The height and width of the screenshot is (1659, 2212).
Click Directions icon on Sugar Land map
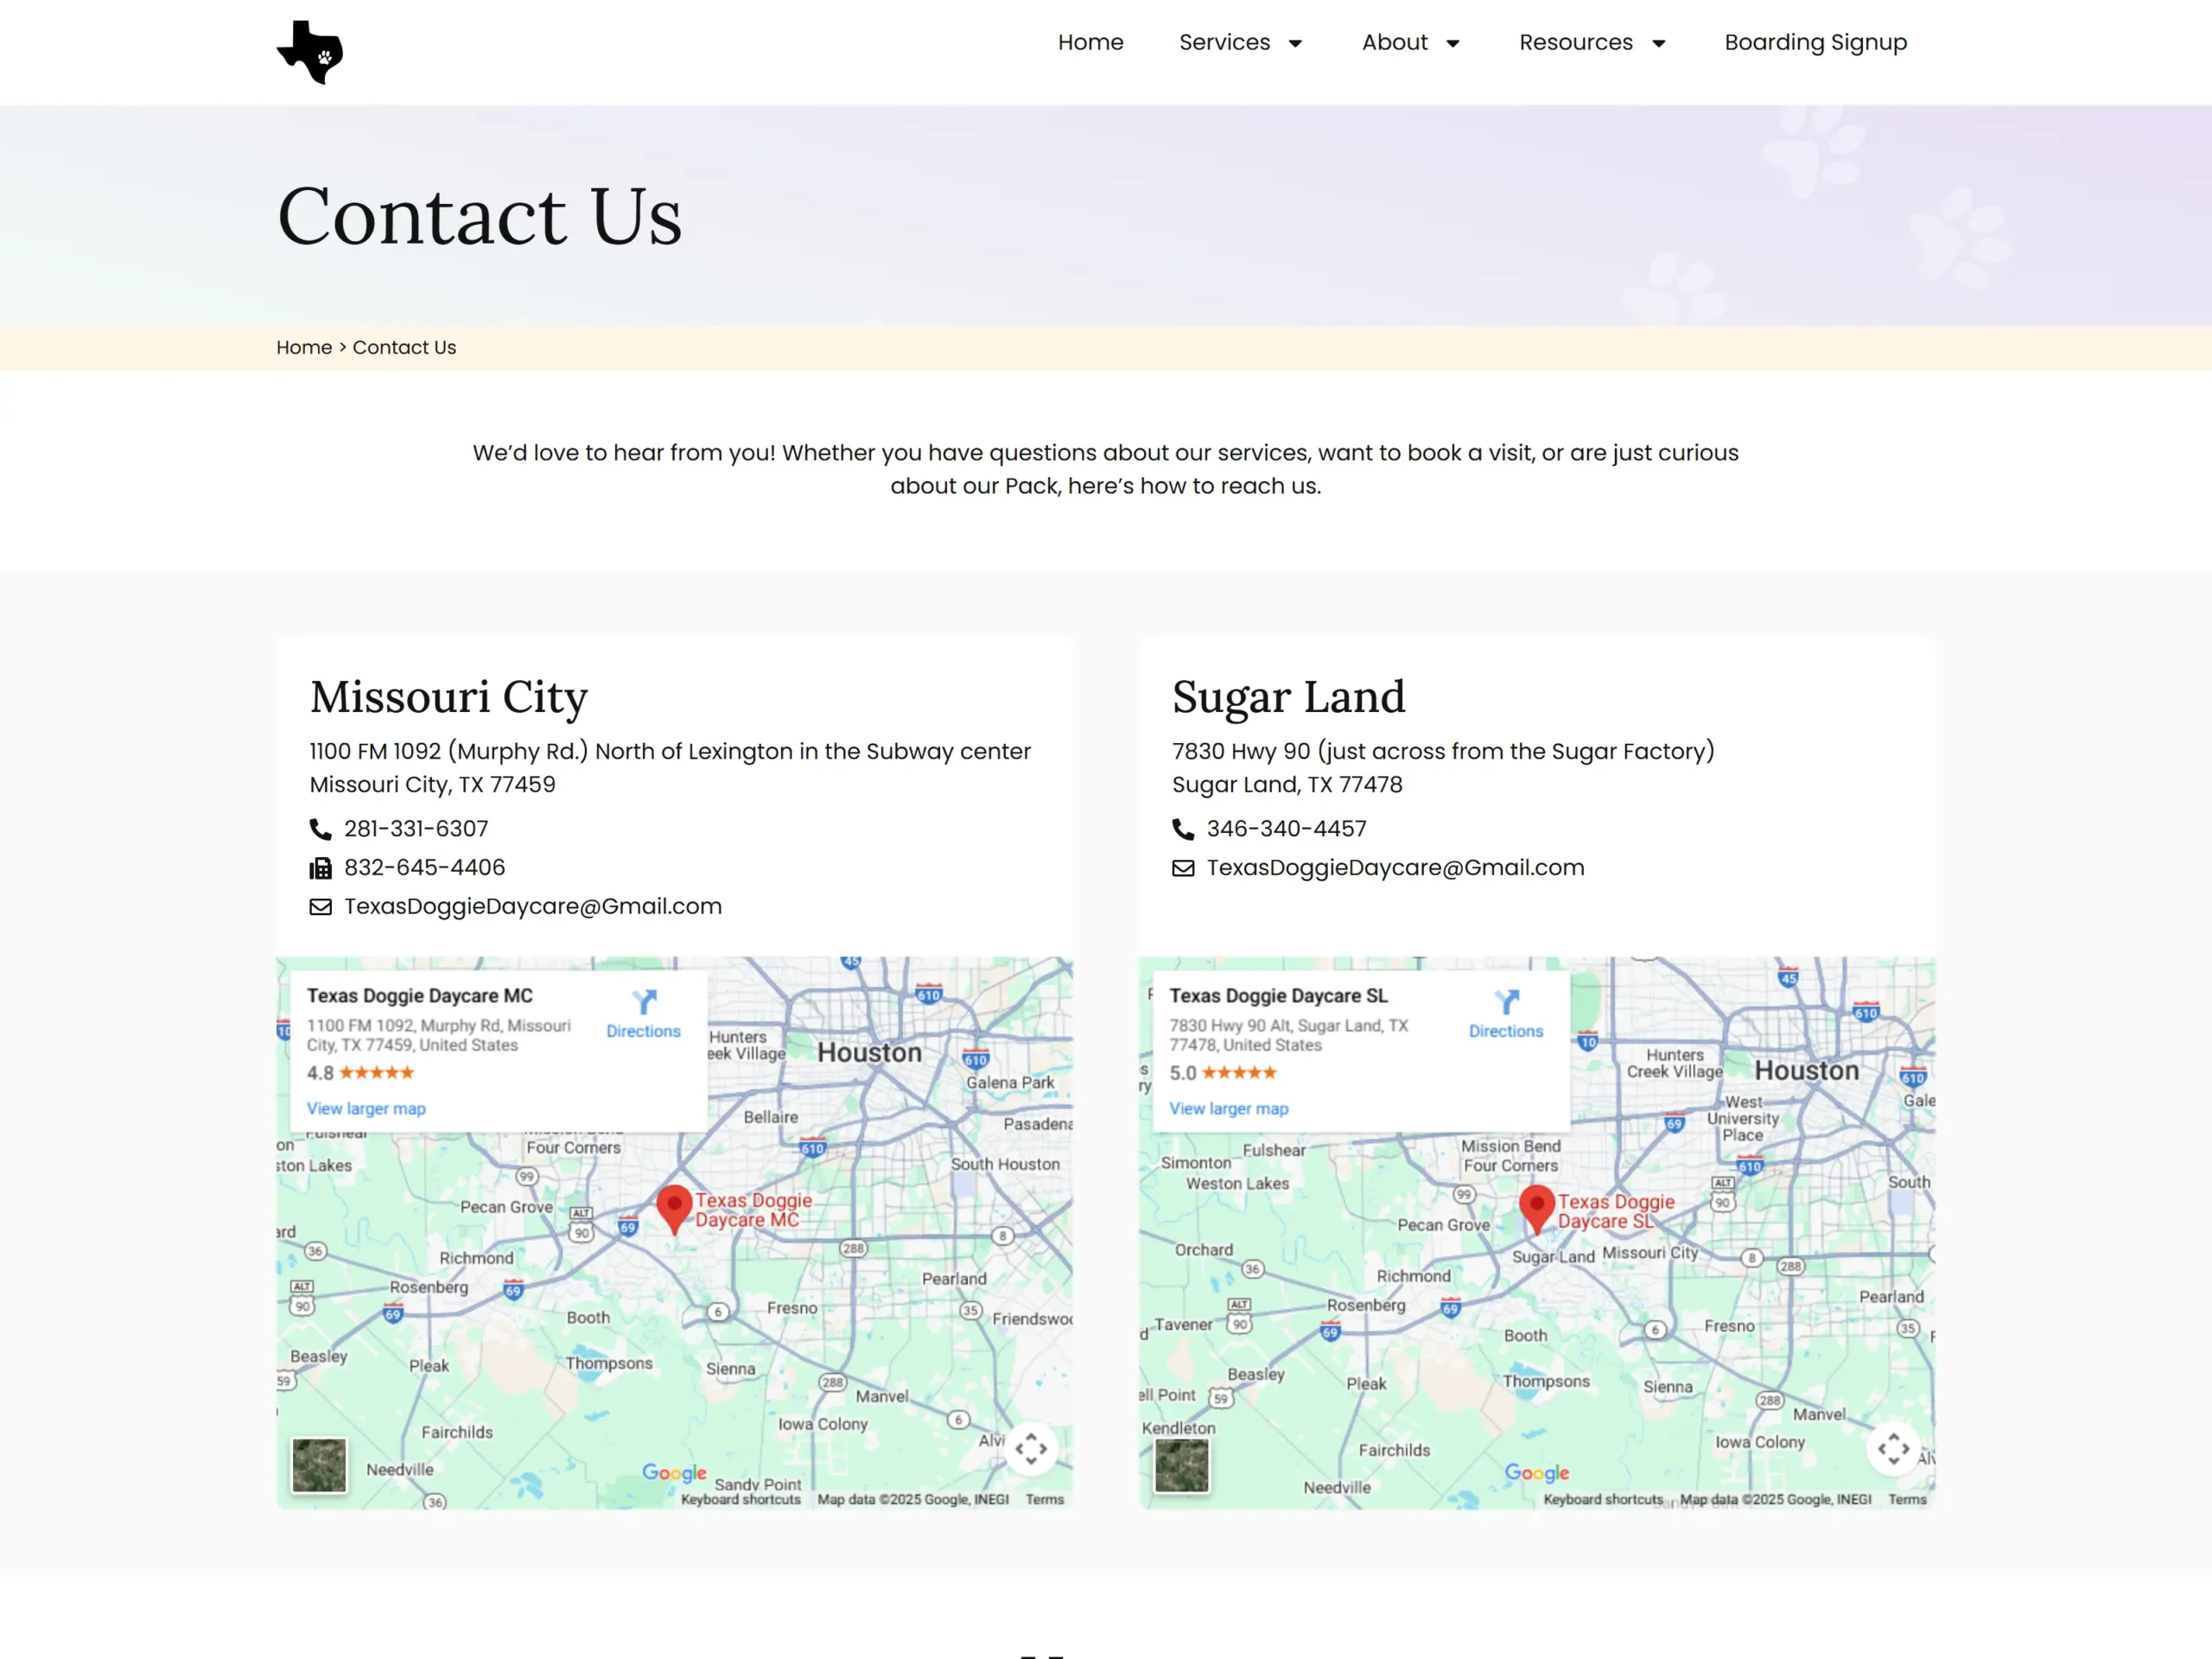(1506, 1002)
